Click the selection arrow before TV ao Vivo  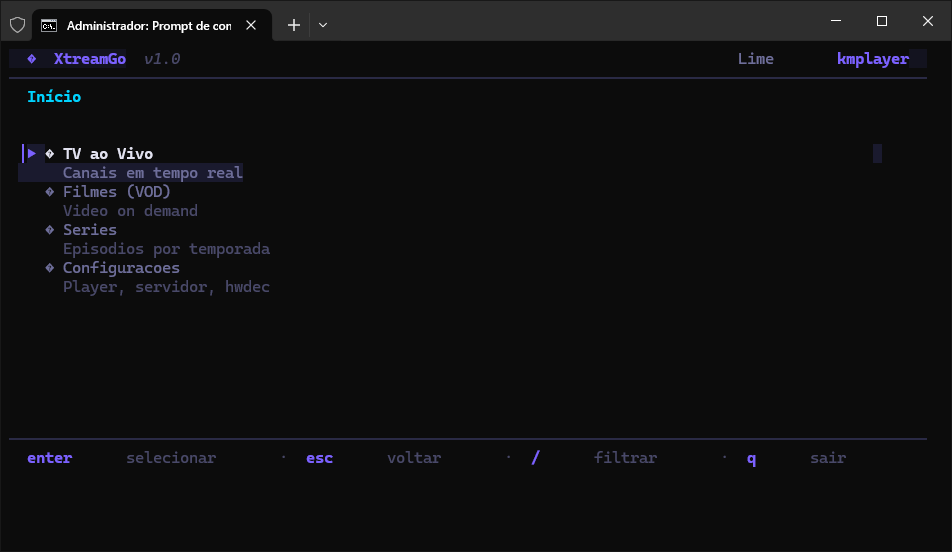pyautogui.click(x=32, y=154)
